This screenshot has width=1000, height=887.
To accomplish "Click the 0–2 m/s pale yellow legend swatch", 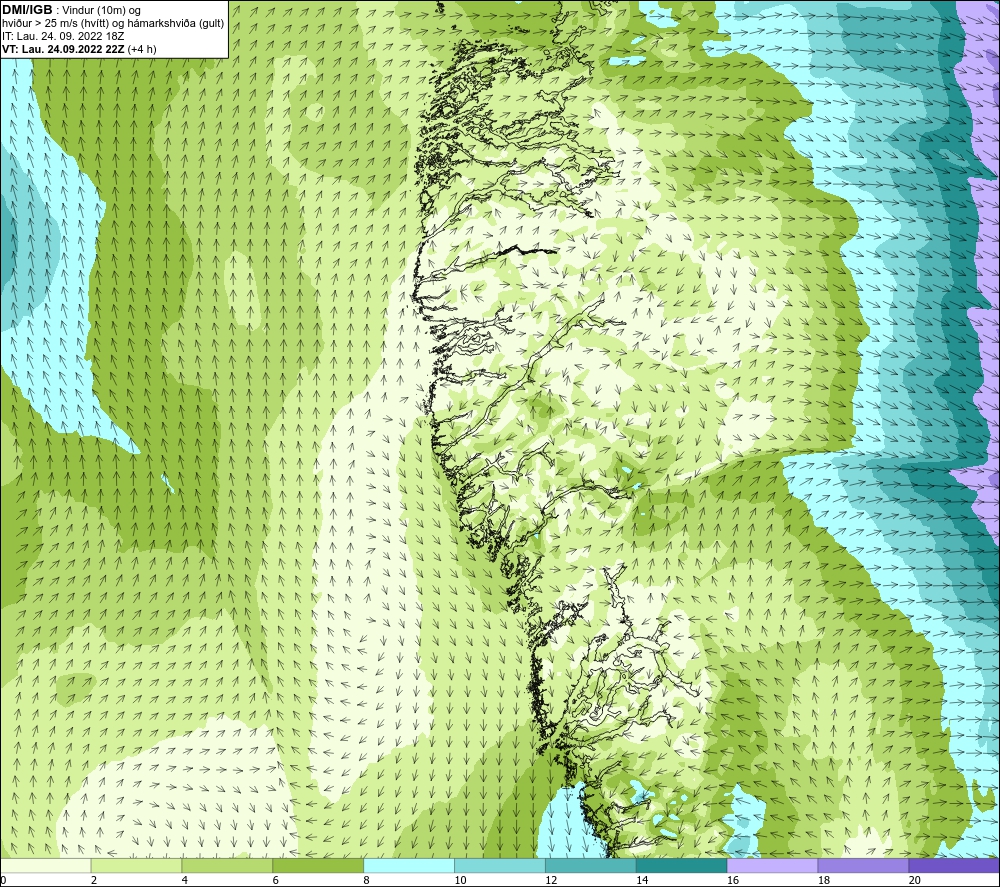I will point(45,865).
